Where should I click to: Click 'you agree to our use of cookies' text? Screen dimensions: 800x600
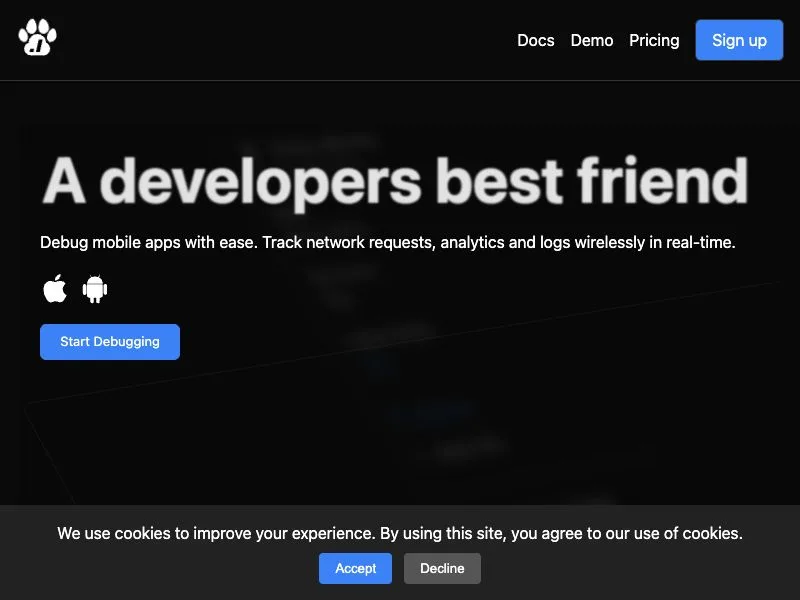pyautogui.click(x=627, y=534)
